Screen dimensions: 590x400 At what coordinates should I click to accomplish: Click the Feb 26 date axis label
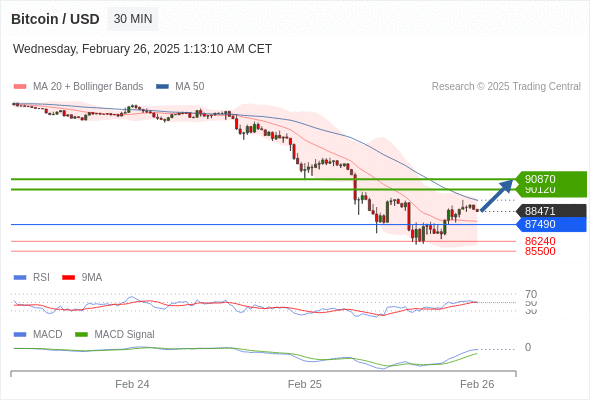(x=477, y=384)
